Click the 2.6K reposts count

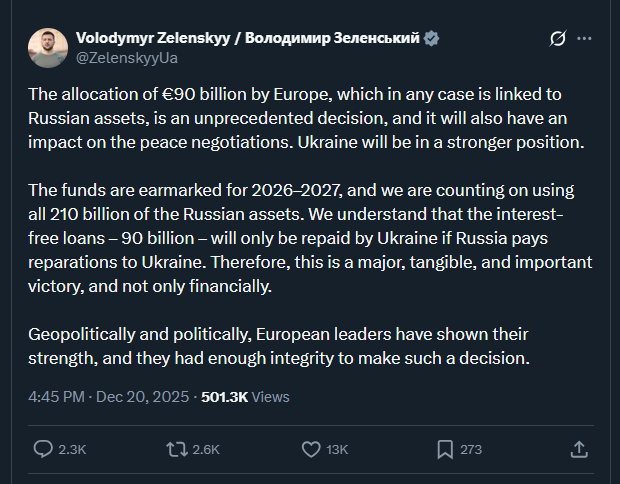pos(205,450)
